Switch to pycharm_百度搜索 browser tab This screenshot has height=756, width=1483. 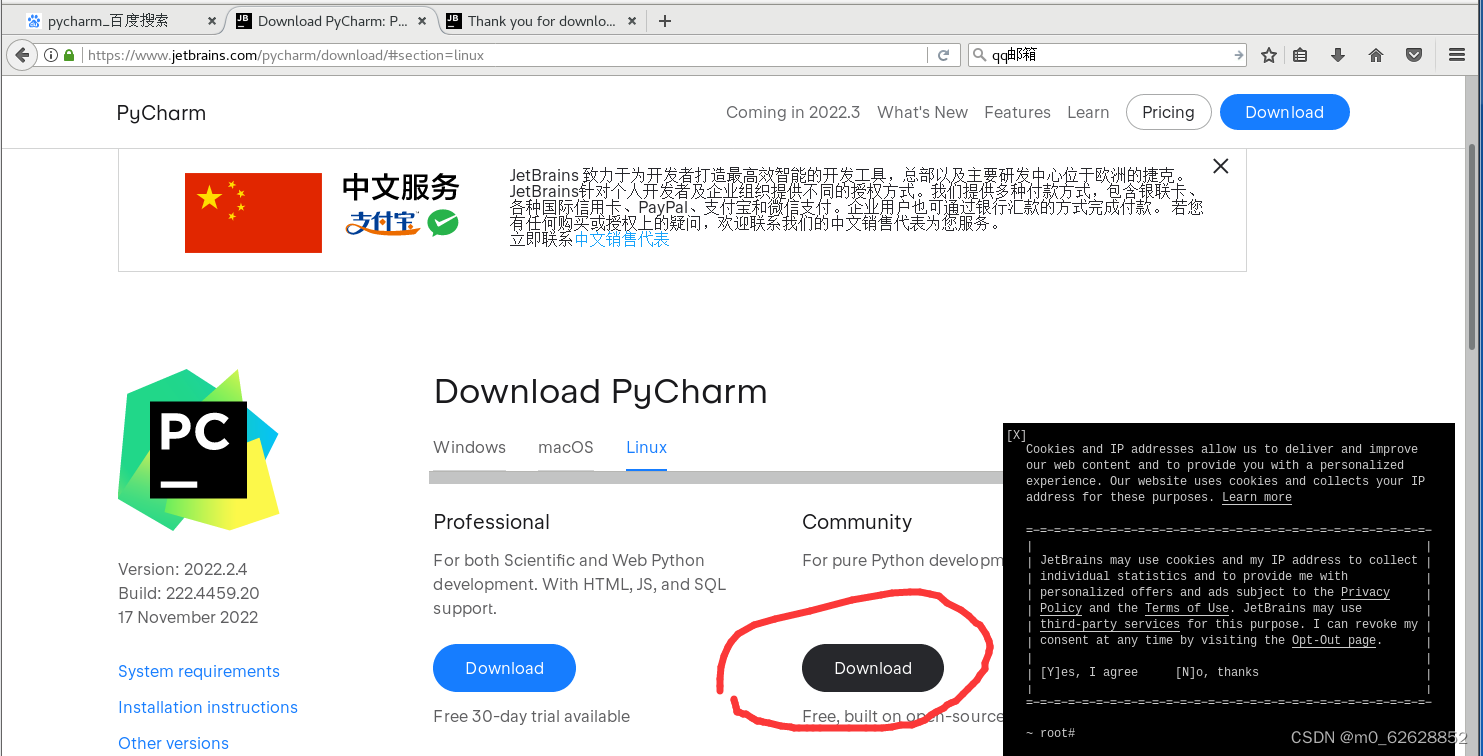tap(121, 21)
